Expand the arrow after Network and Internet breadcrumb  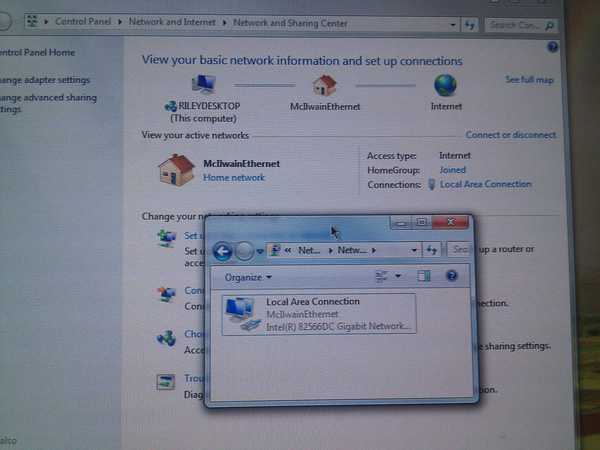click(225, 23)
